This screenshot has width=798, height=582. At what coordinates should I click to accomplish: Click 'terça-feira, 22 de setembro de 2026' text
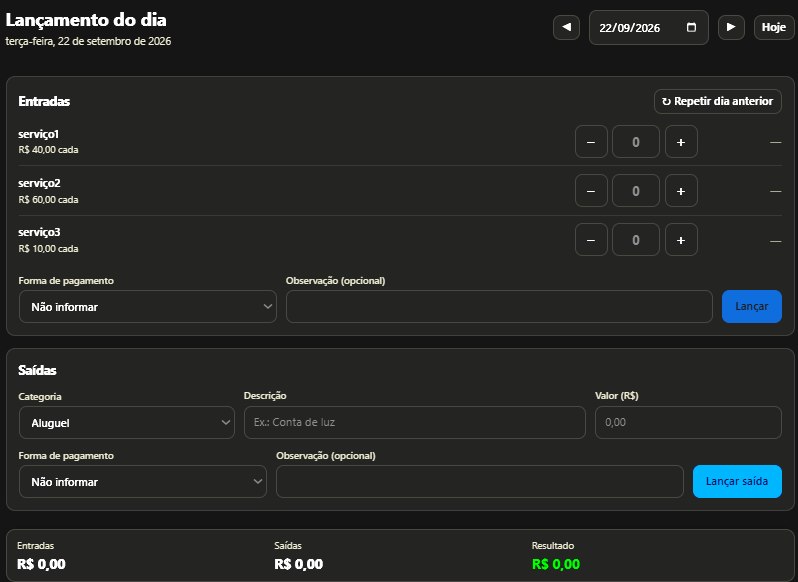88,41
